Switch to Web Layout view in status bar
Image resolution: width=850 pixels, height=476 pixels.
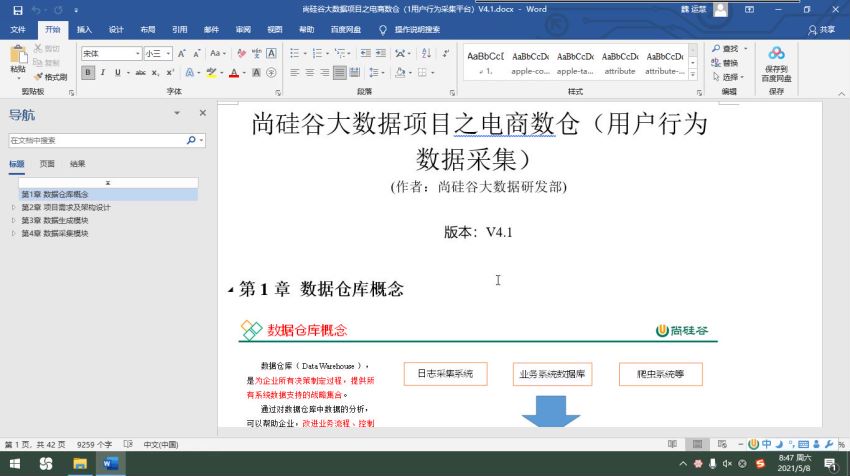tap(722, 444)
